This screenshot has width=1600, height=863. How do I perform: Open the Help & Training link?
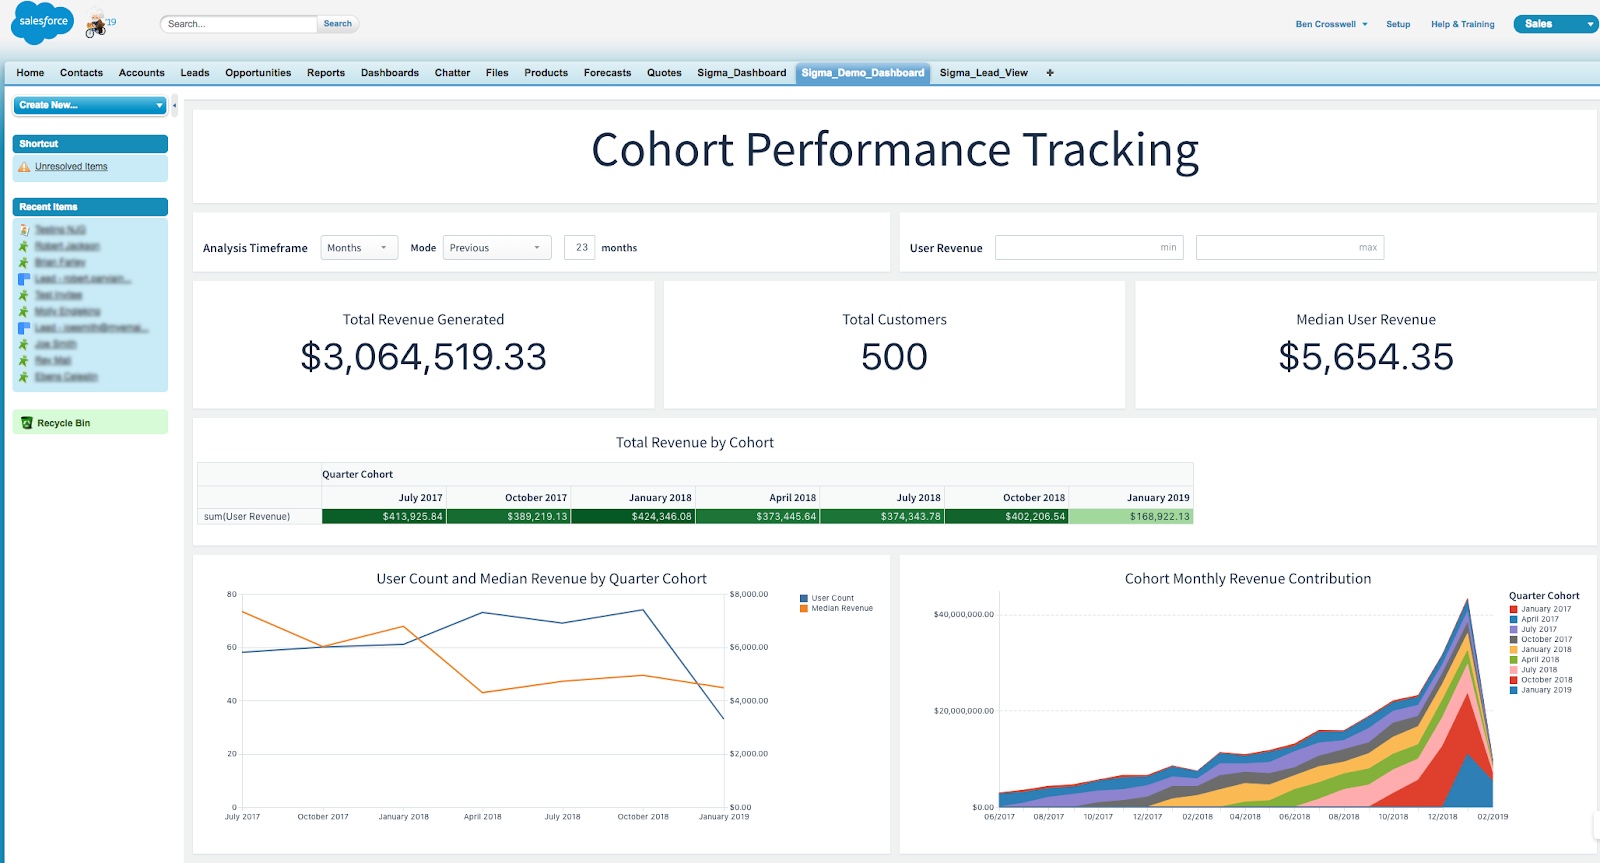1462,24
